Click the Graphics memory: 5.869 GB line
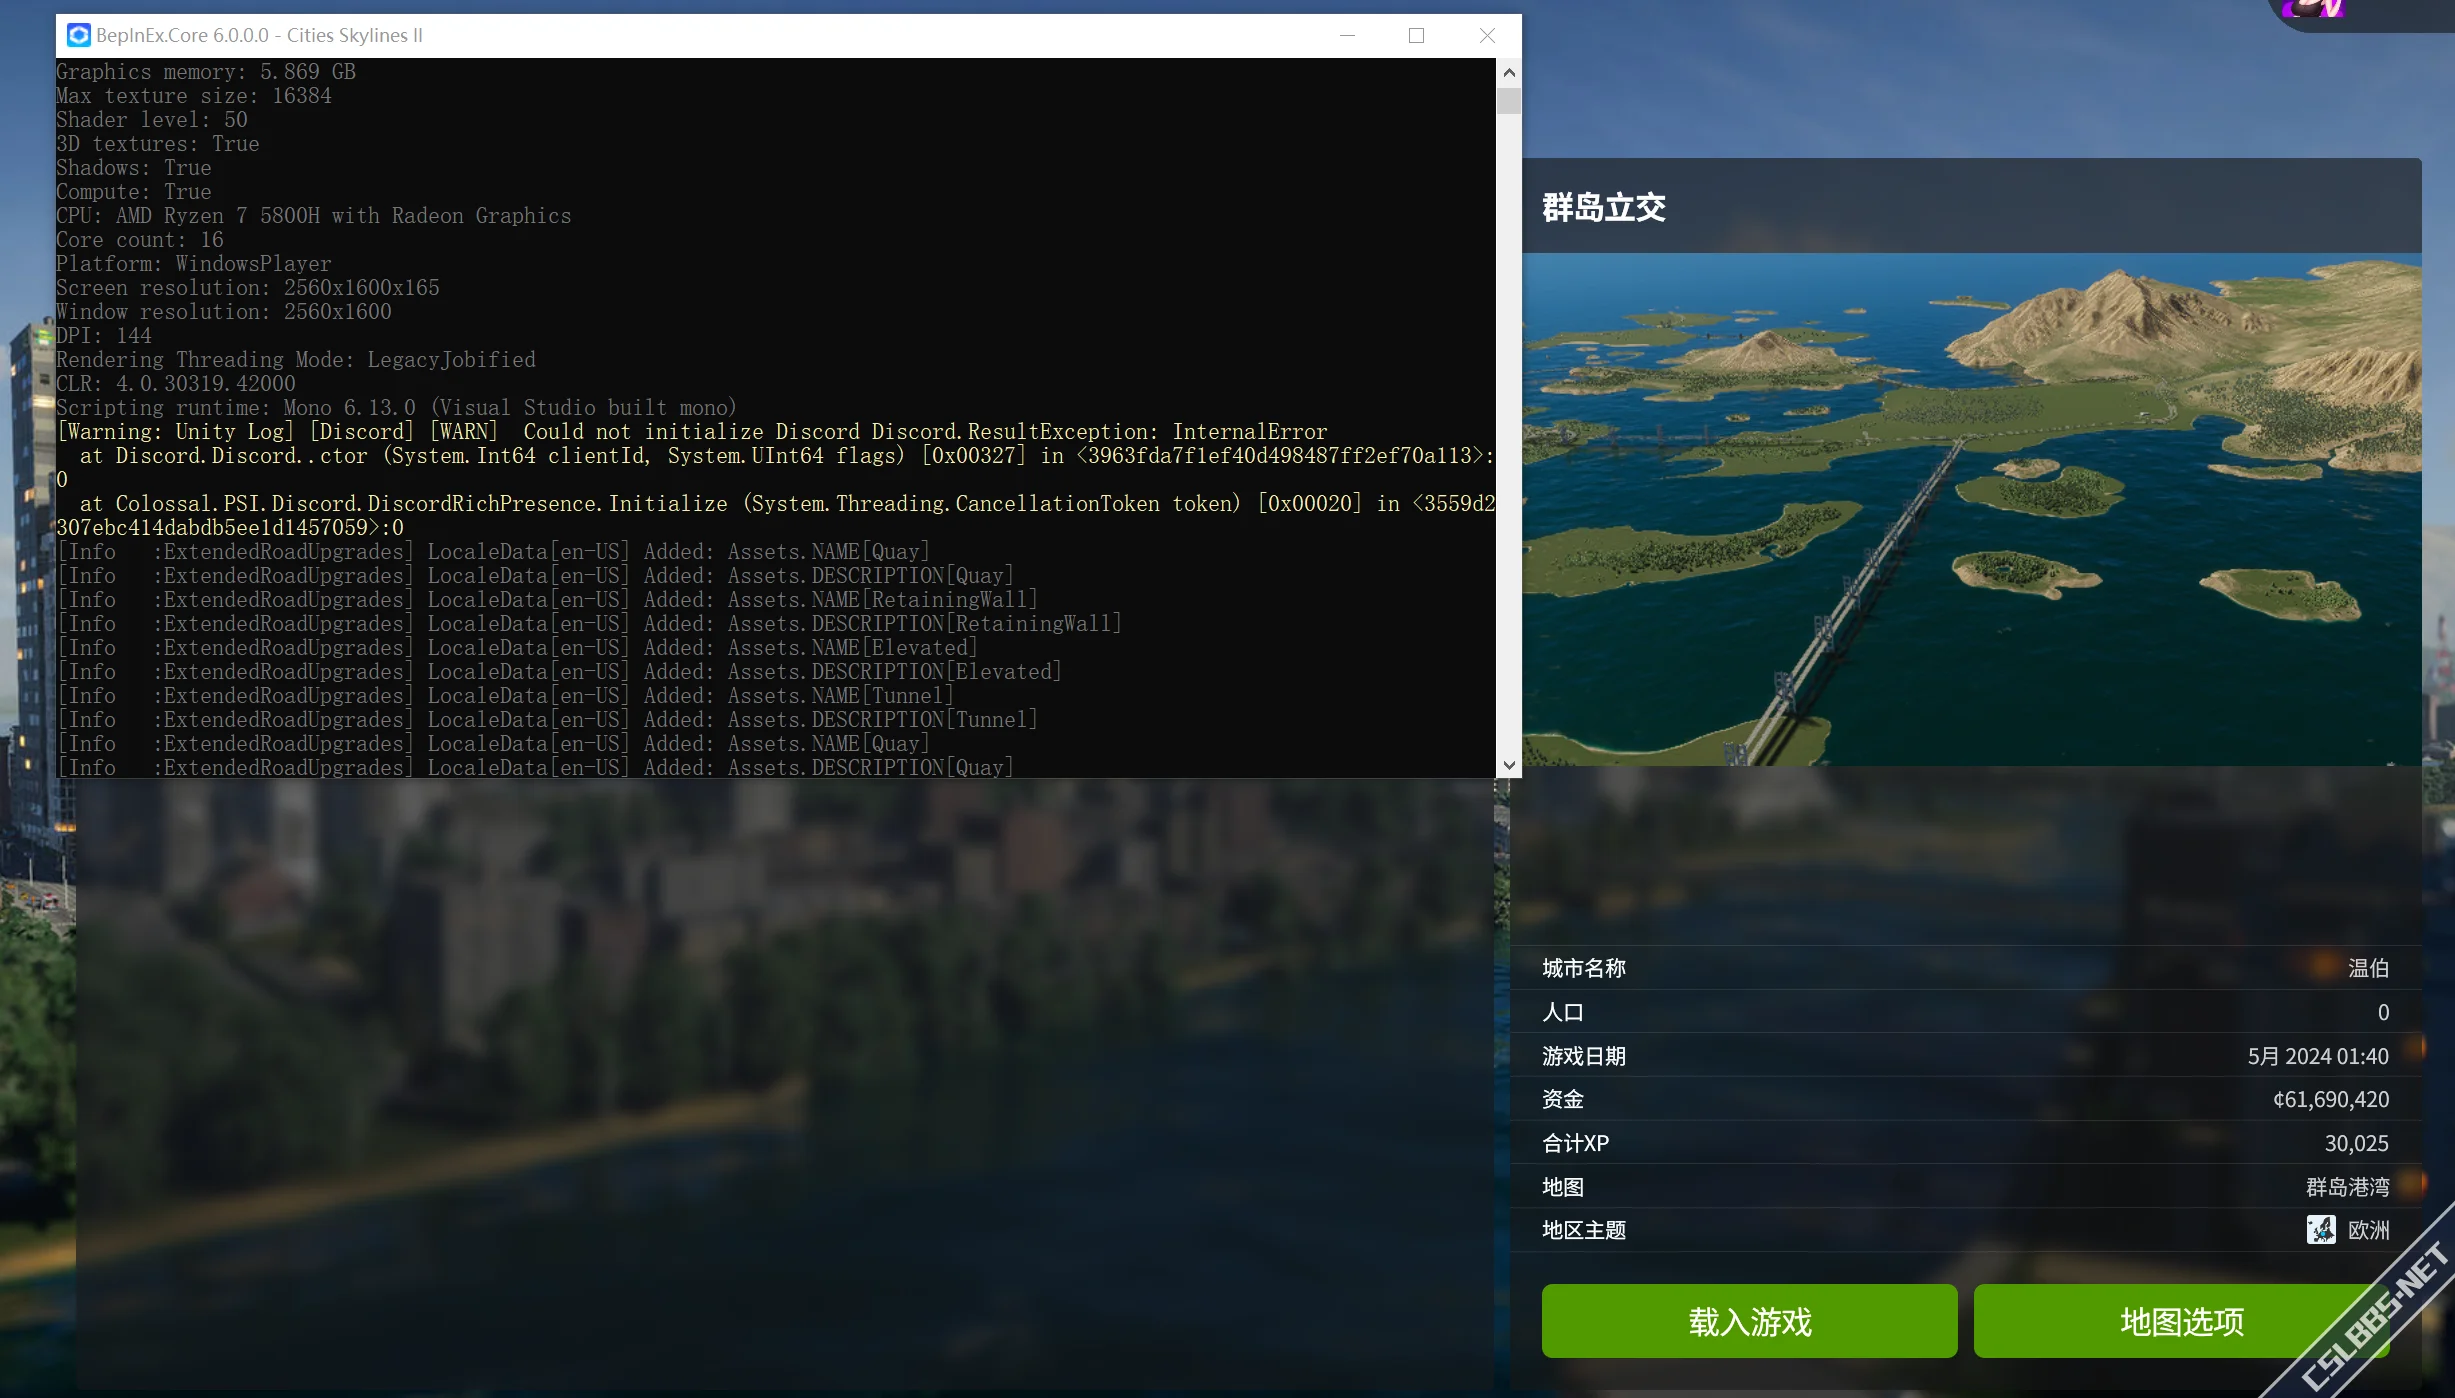 pyautogui.click(x=206, y=72)
